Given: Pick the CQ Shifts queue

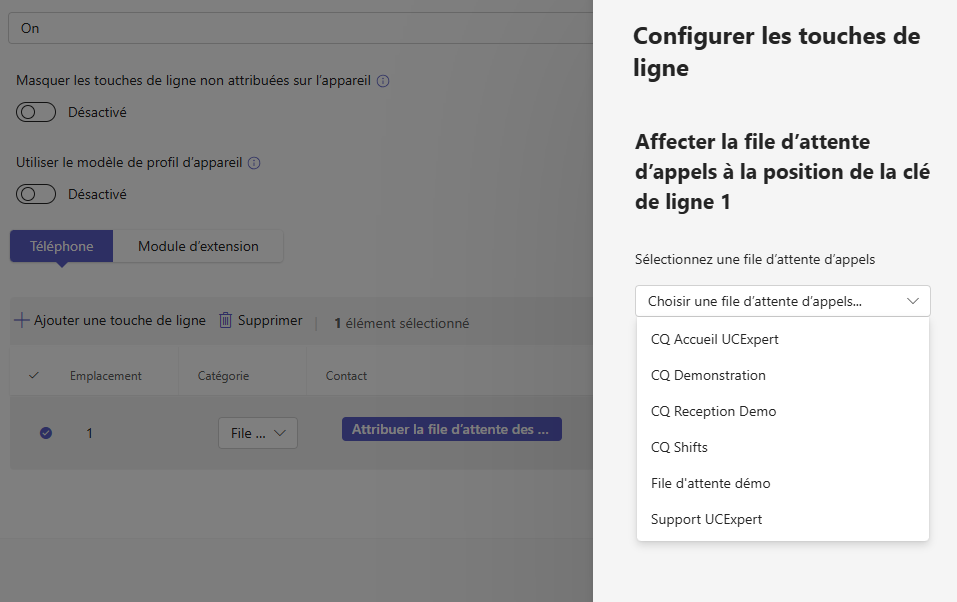Looking at the screenshot, I should click(x=679, y=447).
